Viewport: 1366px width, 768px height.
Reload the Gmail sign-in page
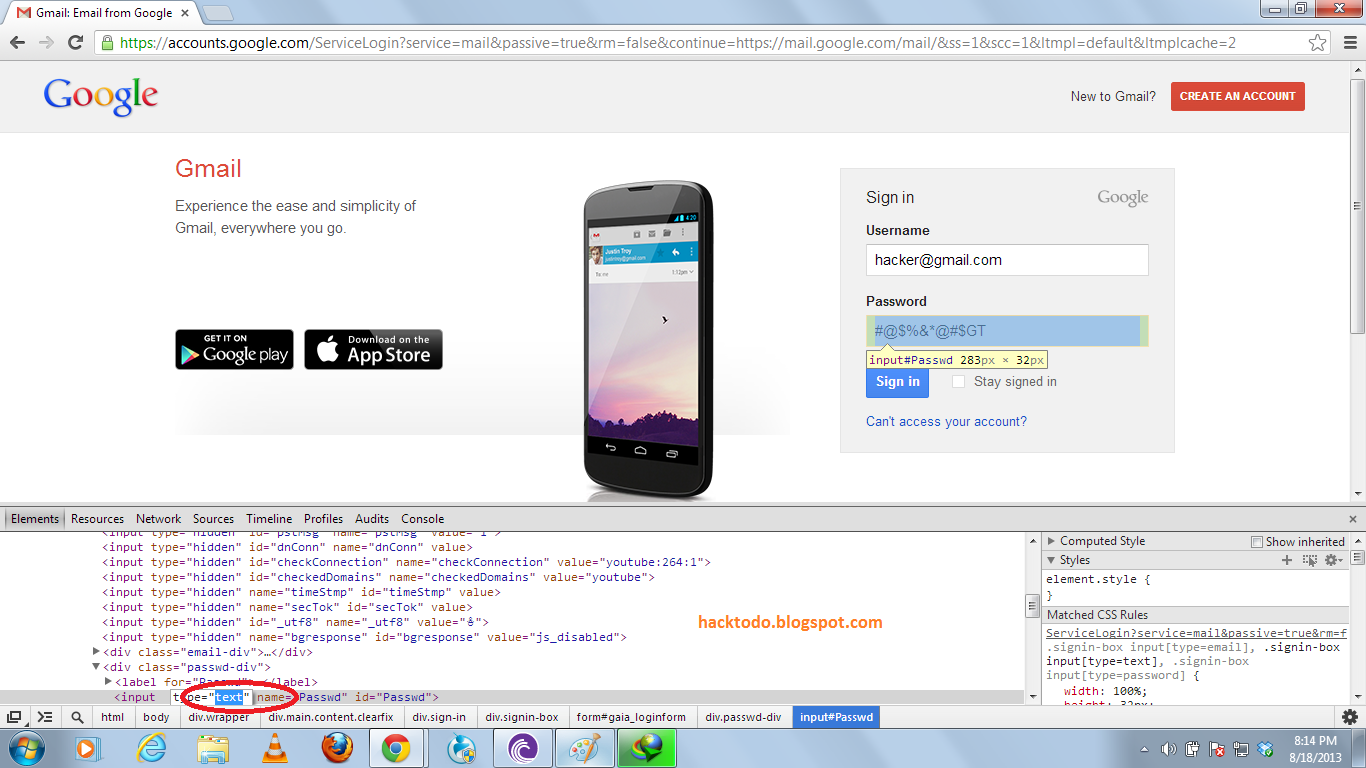click(75, 43)
